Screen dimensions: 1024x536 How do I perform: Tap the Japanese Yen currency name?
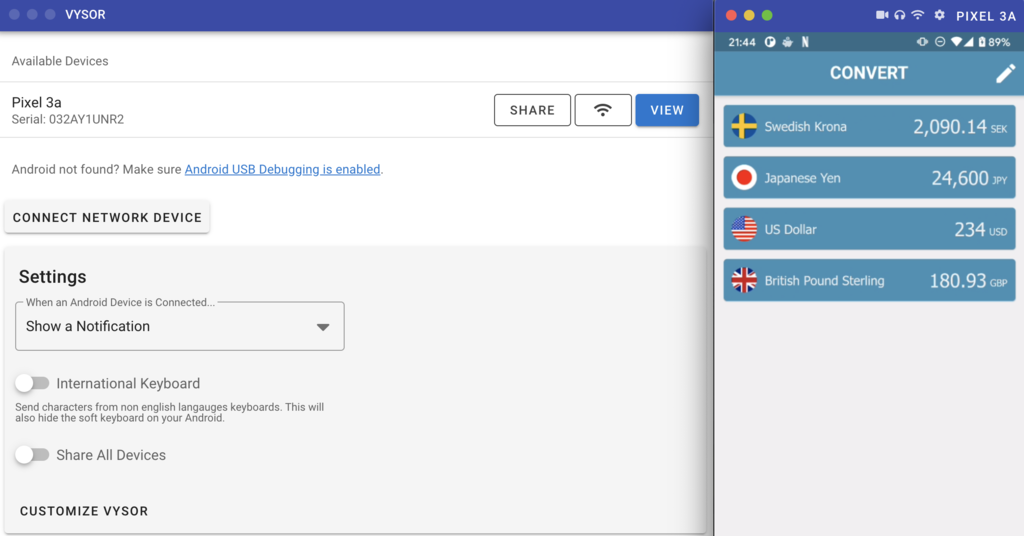[x=802, y=178]
